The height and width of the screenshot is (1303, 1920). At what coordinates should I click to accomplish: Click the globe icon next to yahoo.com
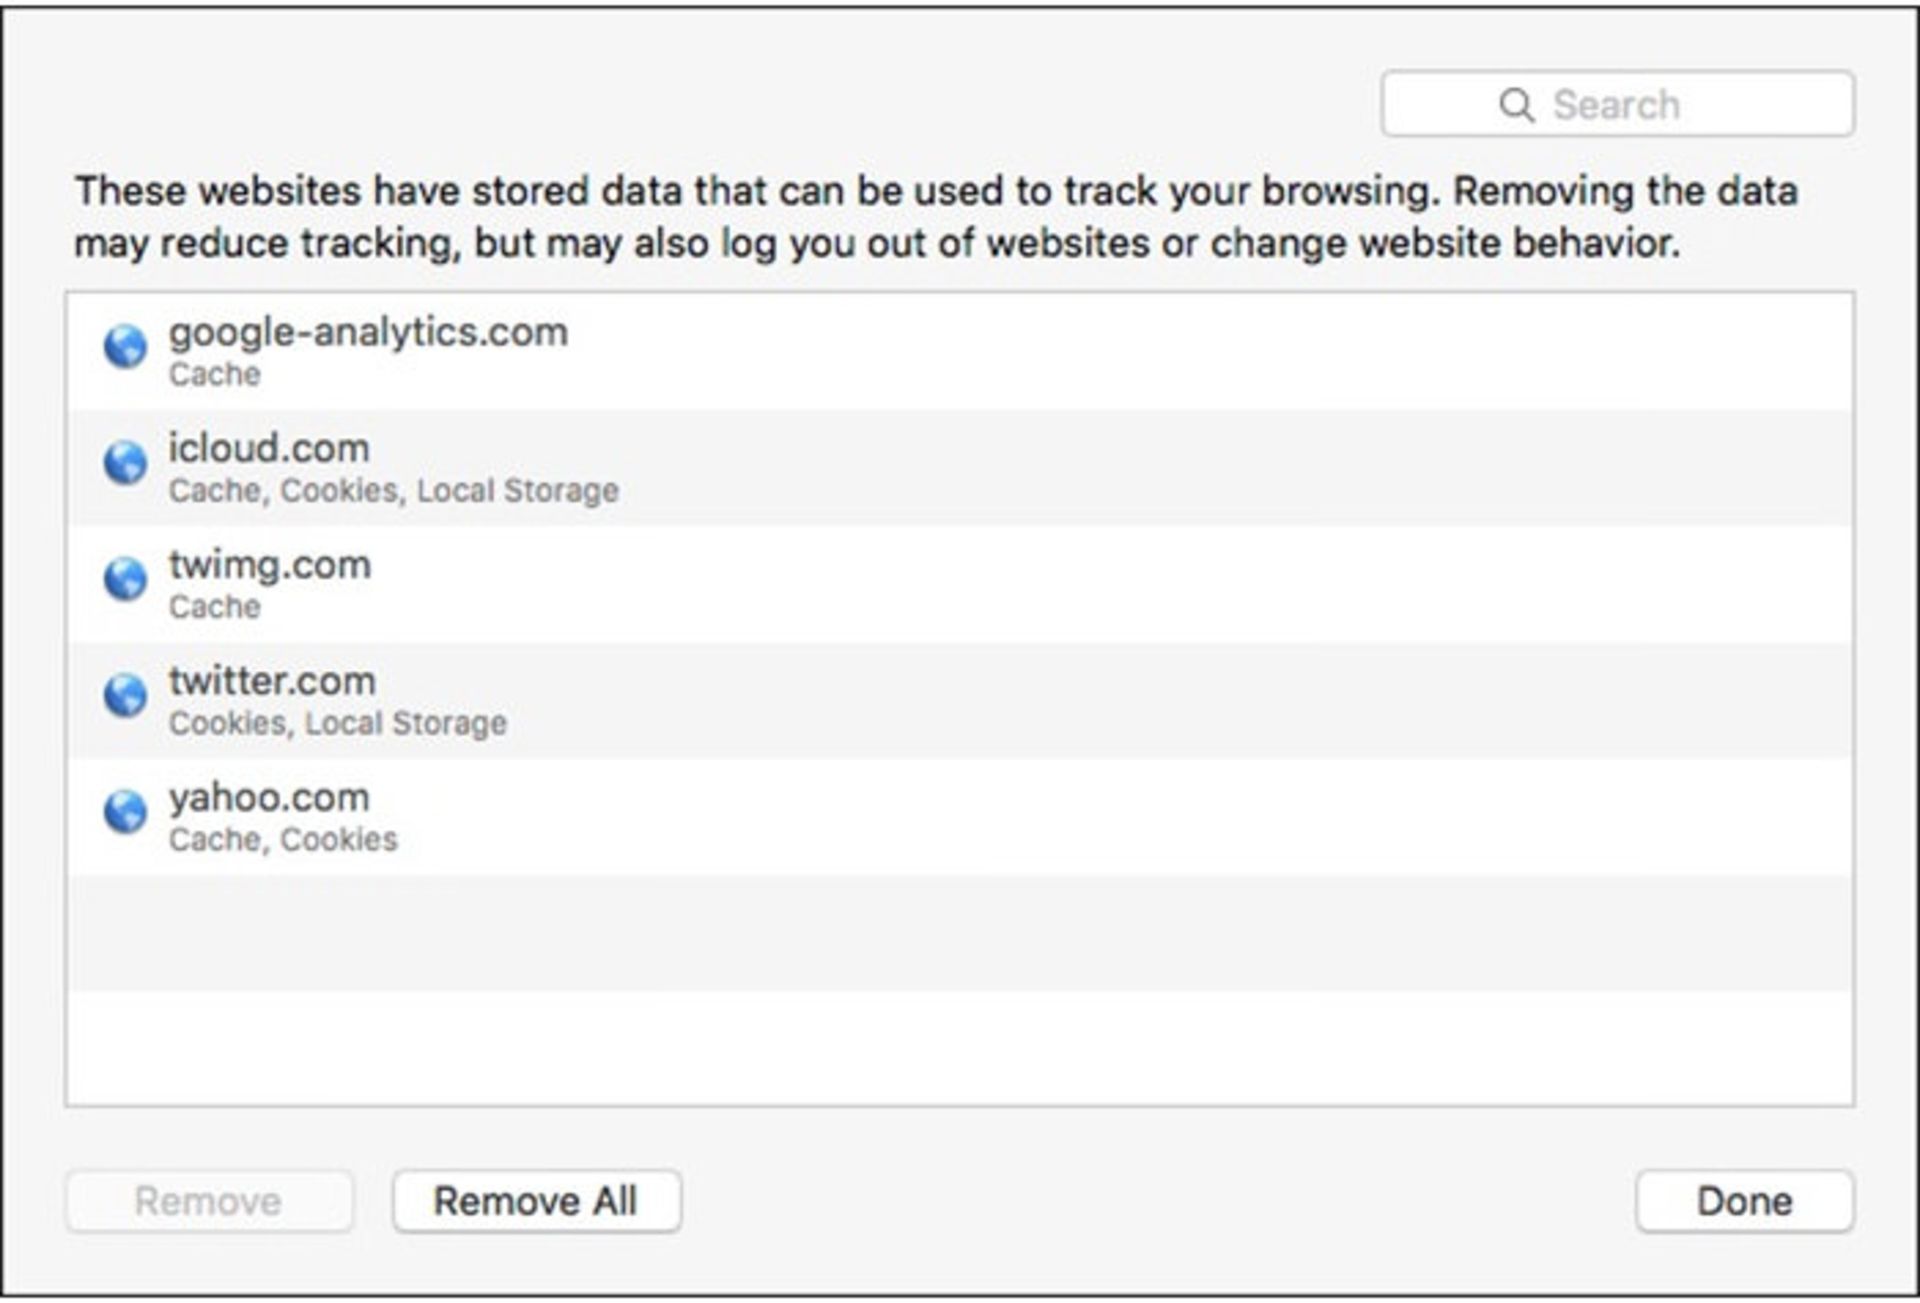pyautogui.click(x=125, y=811)
